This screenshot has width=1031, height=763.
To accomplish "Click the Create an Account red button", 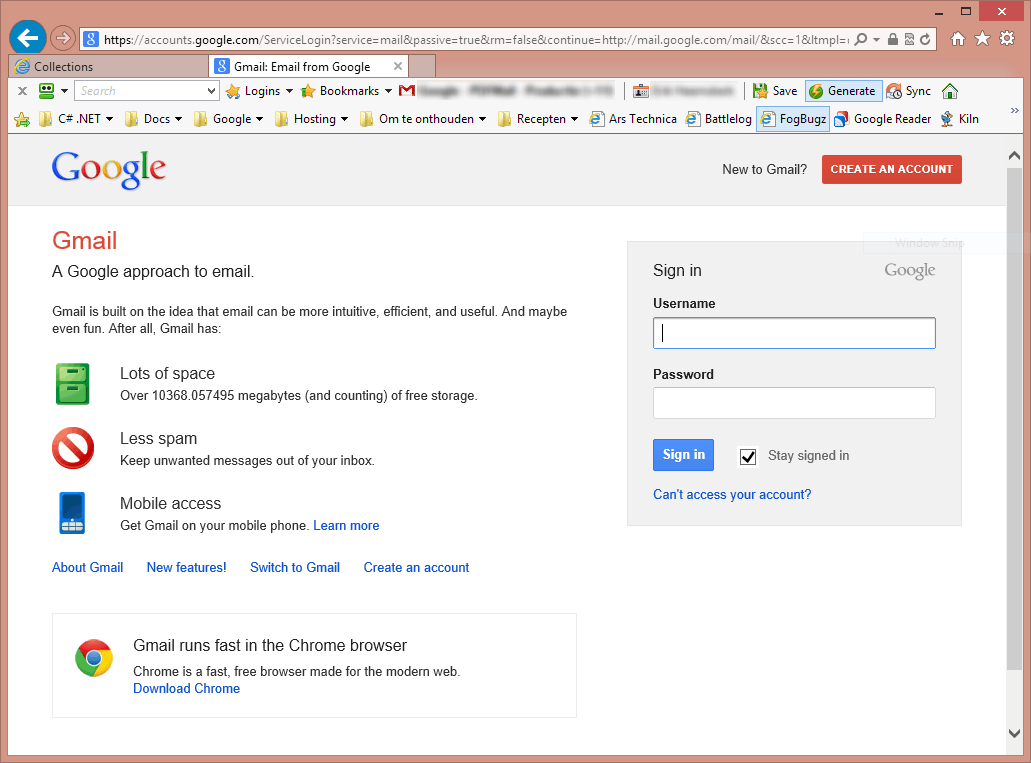I will 891,169.
